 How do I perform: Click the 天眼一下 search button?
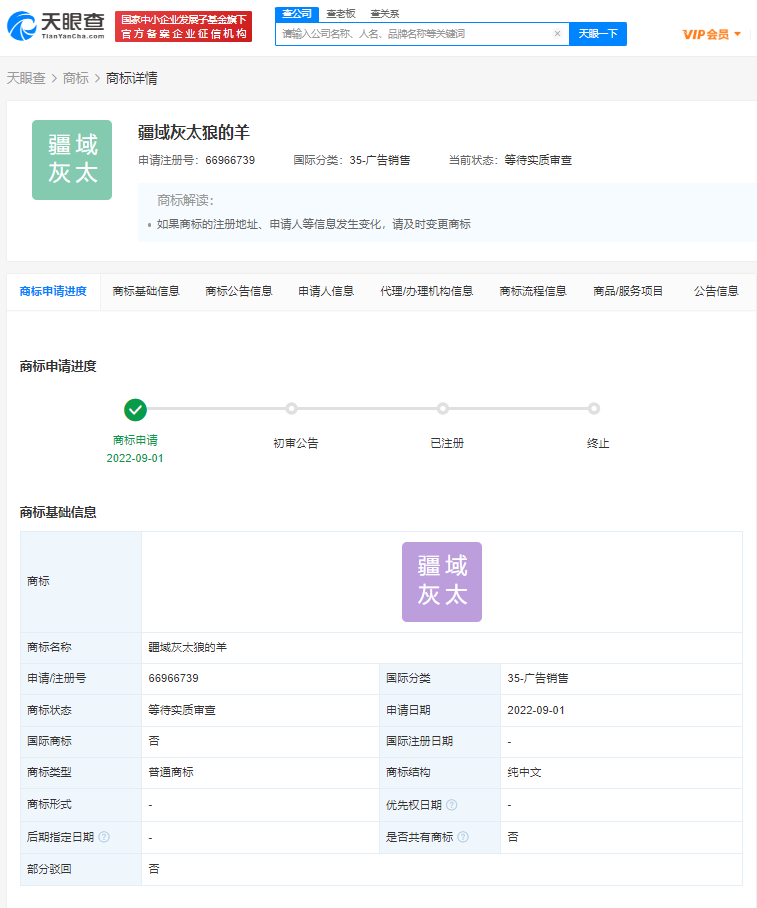598,34
